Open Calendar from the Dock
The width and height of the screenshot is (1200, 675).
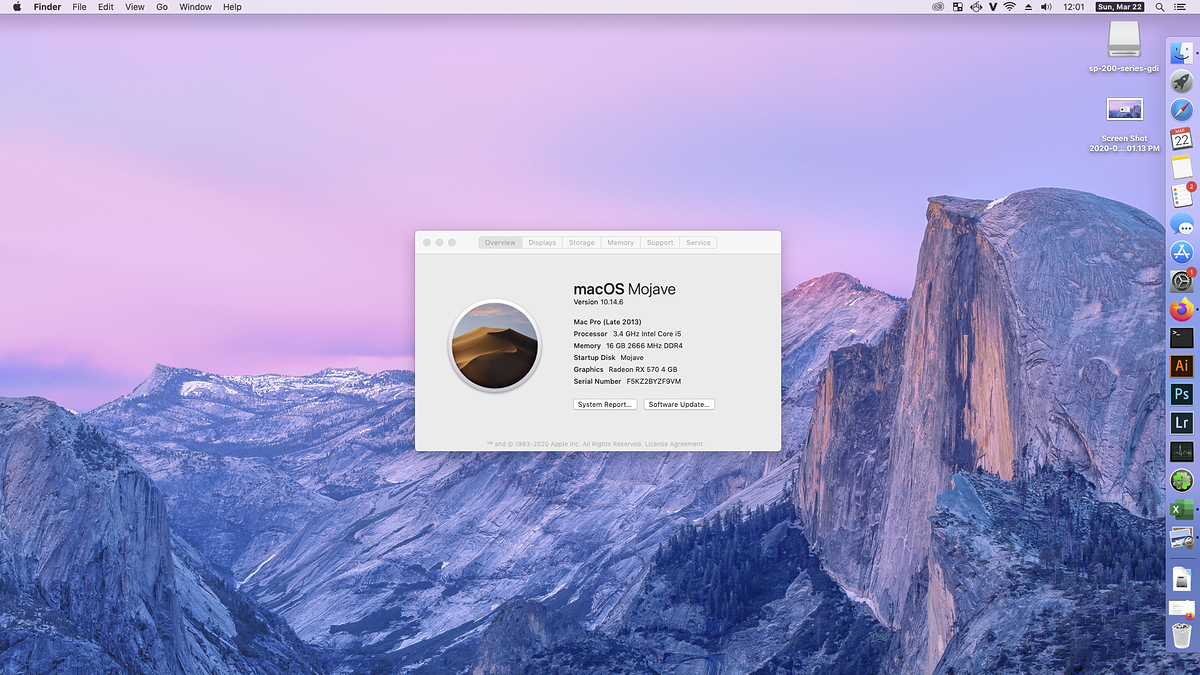[x=1182, y=139]
